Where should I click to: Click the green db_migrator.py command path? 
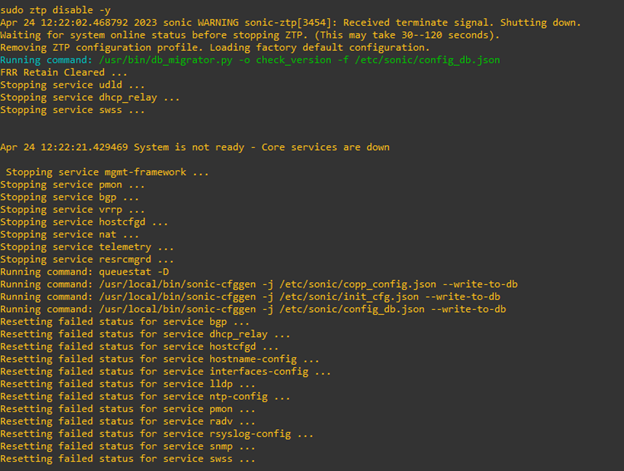click(299, 60)
